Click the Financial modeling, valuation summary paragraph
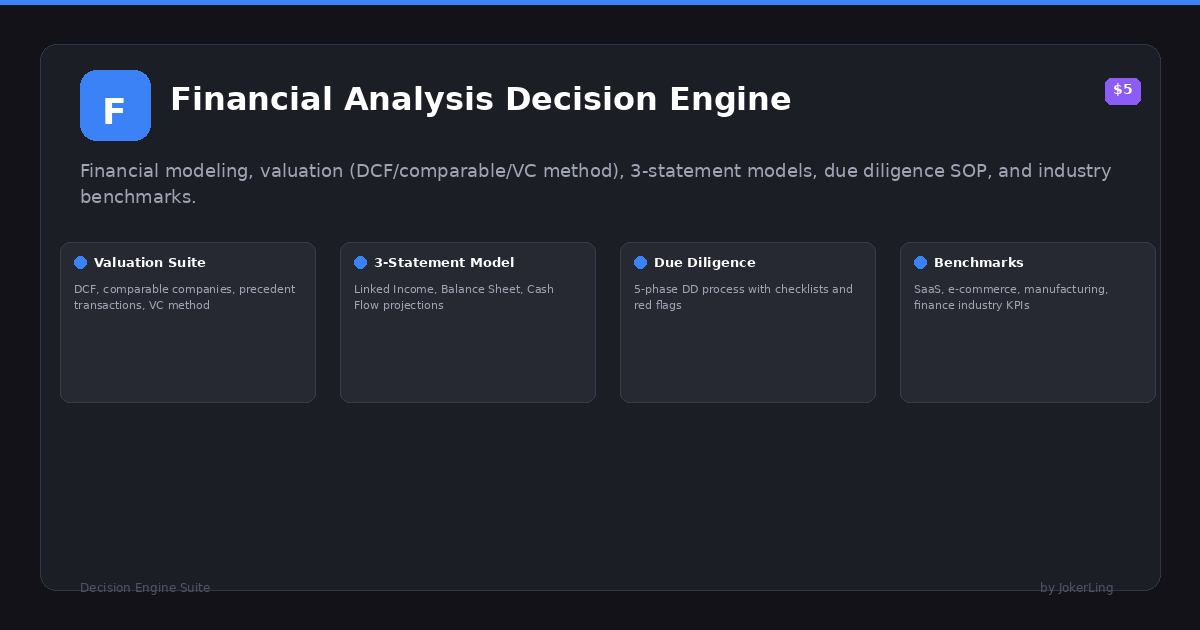 (x=596, y=184)
